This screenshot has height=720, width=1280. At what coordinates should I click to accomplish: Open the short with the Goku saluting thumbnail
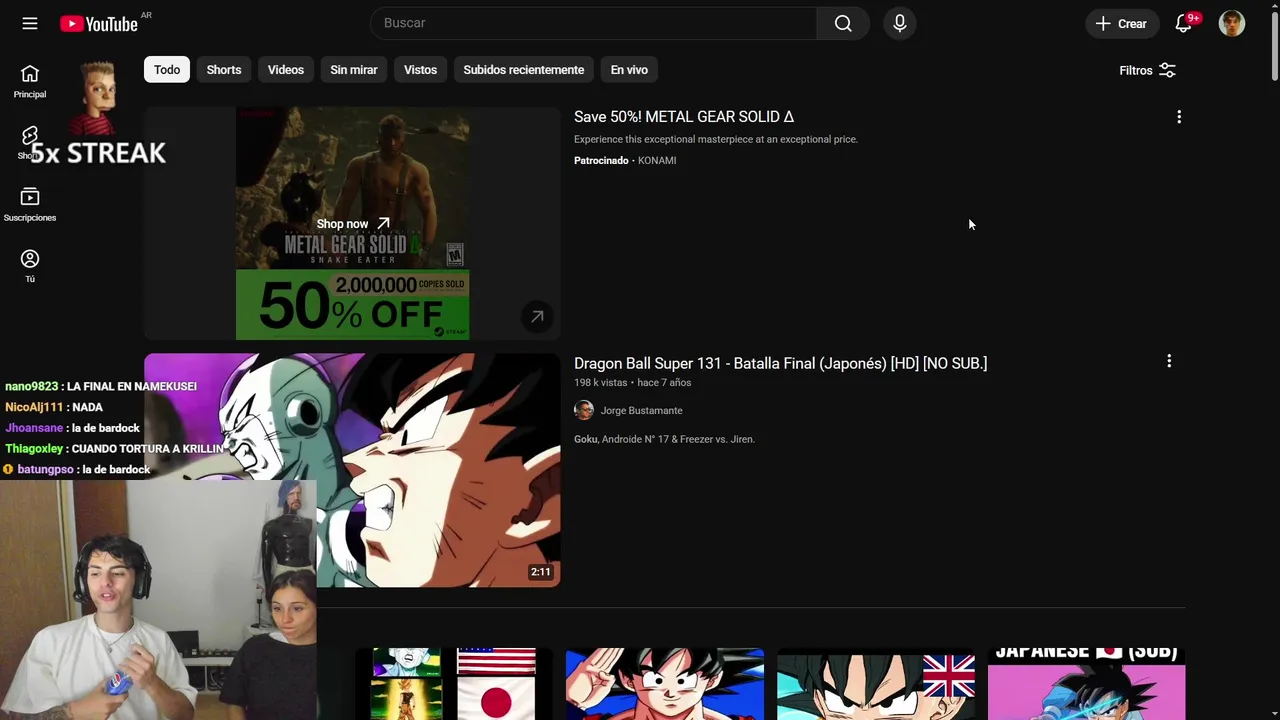[665, 684]
